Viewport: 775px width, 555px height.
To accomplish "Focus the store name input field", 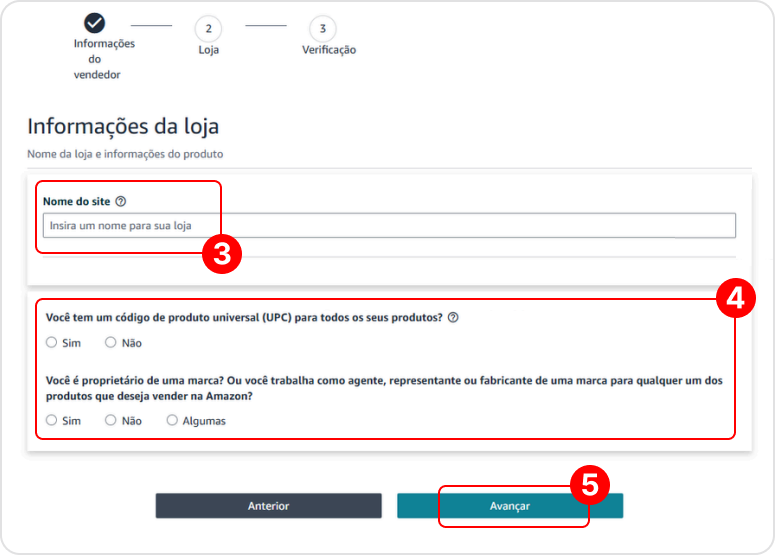I will coord(389,225).
